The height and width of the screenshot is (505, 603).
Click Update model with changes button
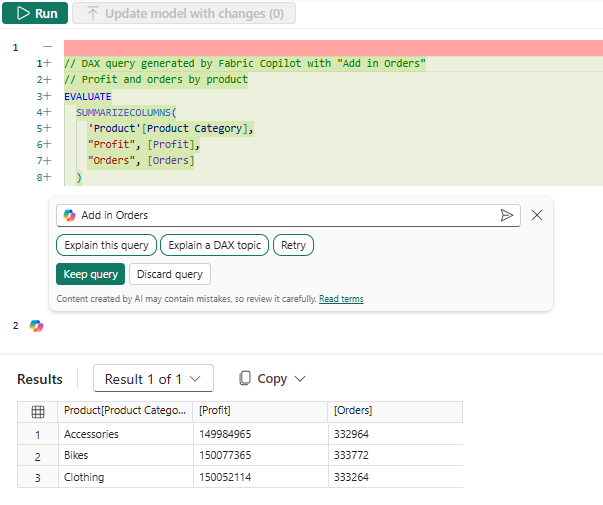pyautogui.click(x=184, y=14)
